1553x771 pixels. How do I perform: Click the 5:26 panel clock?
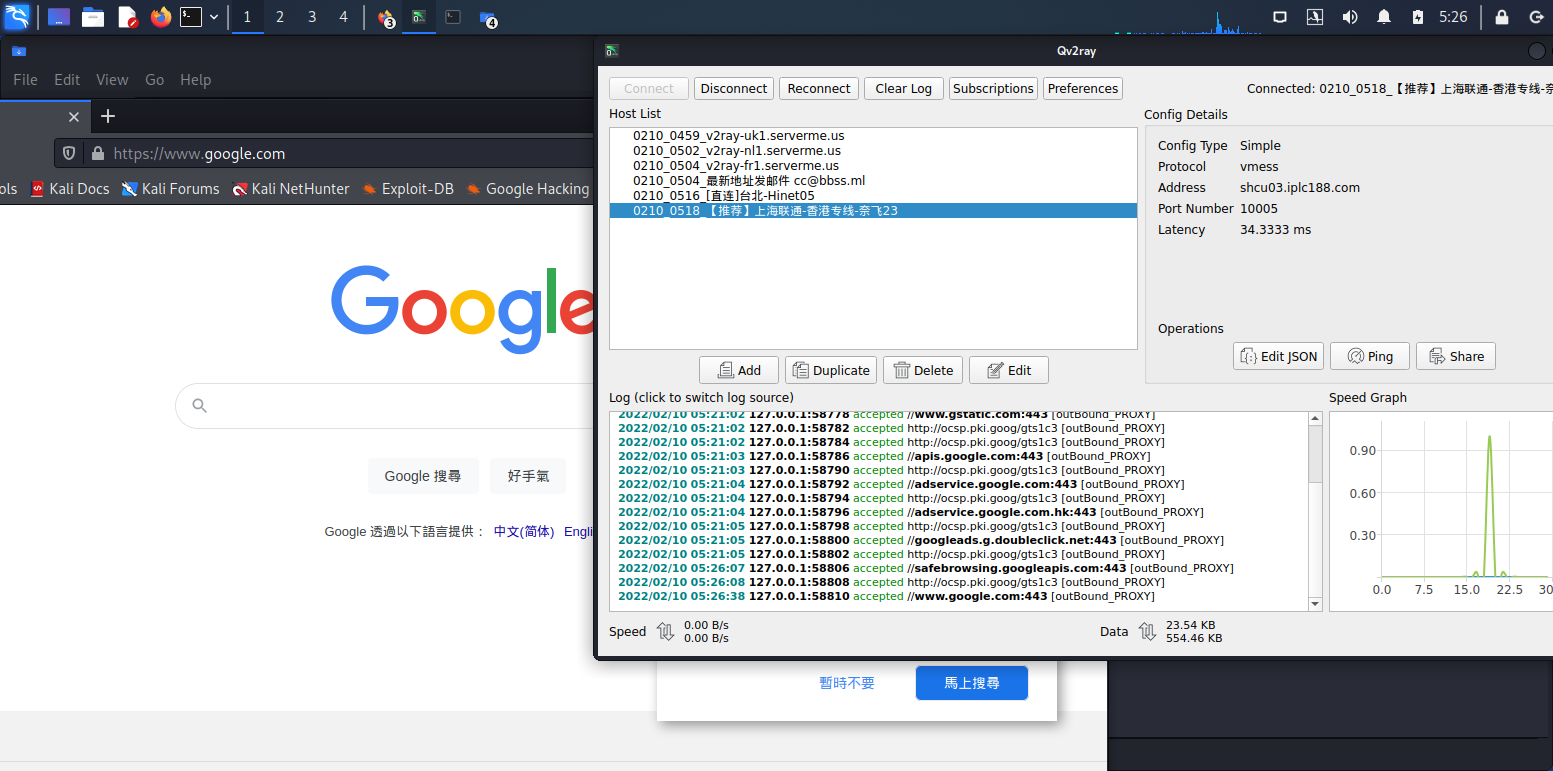[1453, 17]
